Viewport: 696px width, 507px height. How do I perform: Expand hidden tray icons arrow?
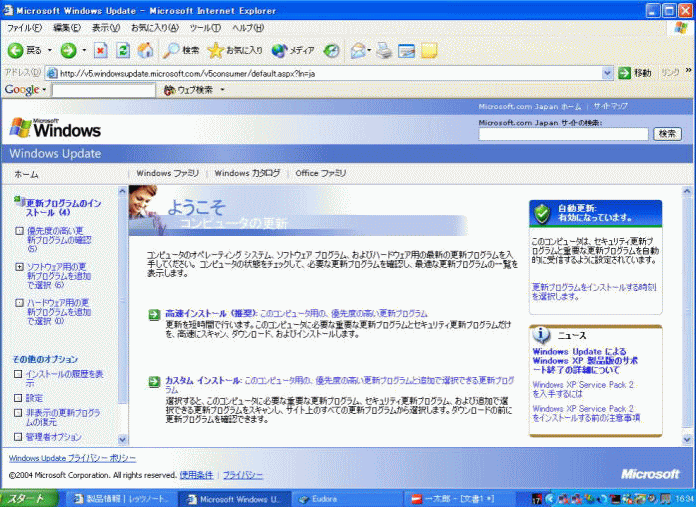tap(550, 499)
